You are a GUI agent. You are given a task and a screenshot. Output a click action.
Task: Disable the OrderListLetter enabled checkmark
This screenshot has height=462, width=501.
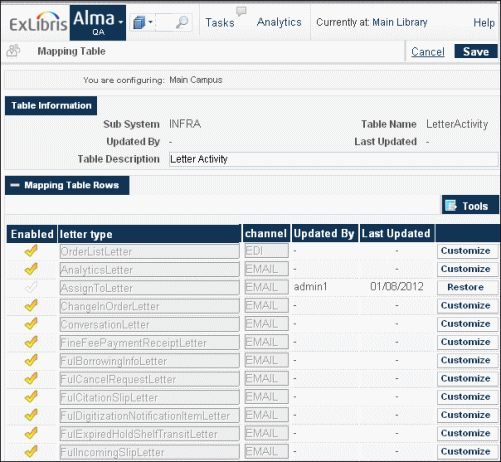[31, 251]
